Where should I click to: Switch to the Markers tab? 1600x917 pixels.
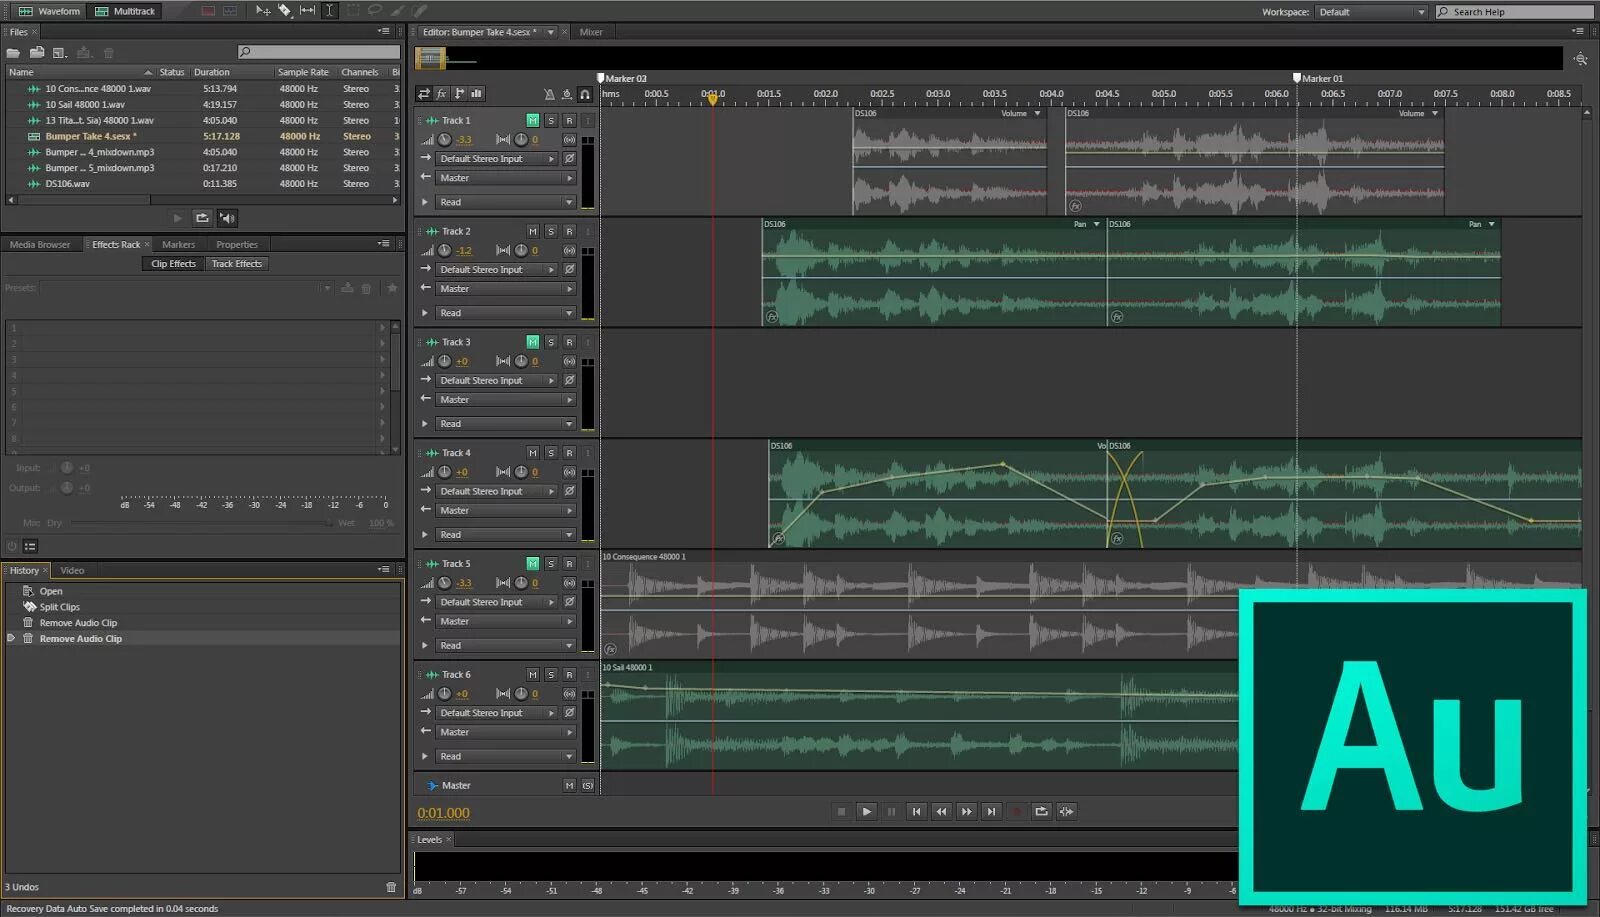pos(179,245)
